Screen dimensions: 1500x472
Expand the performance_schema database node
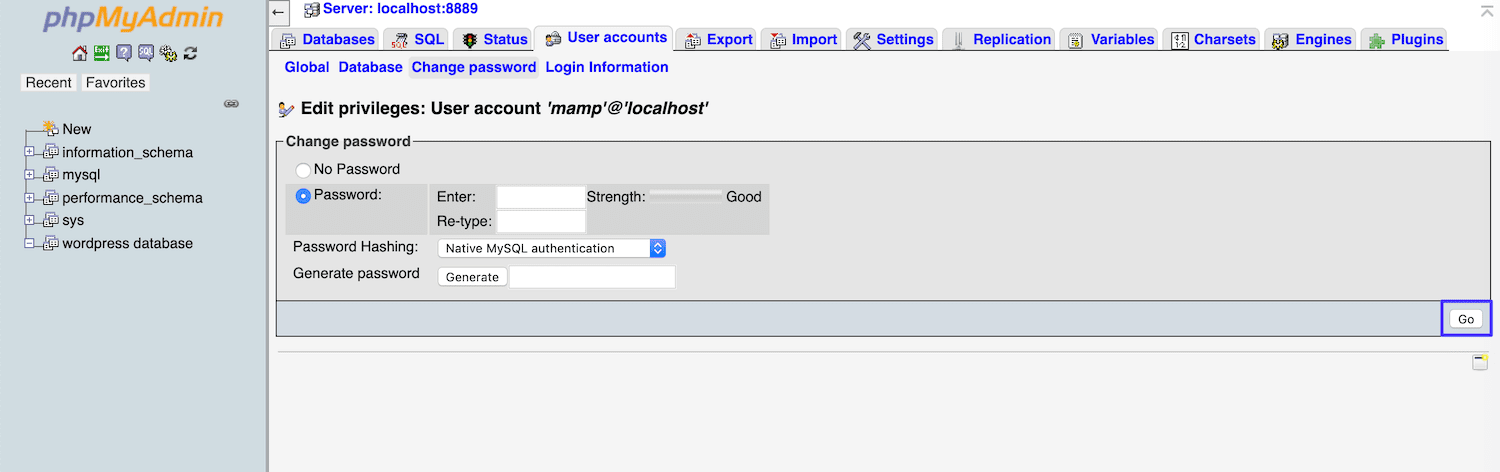pyautogui.click(x=30, y=198)
